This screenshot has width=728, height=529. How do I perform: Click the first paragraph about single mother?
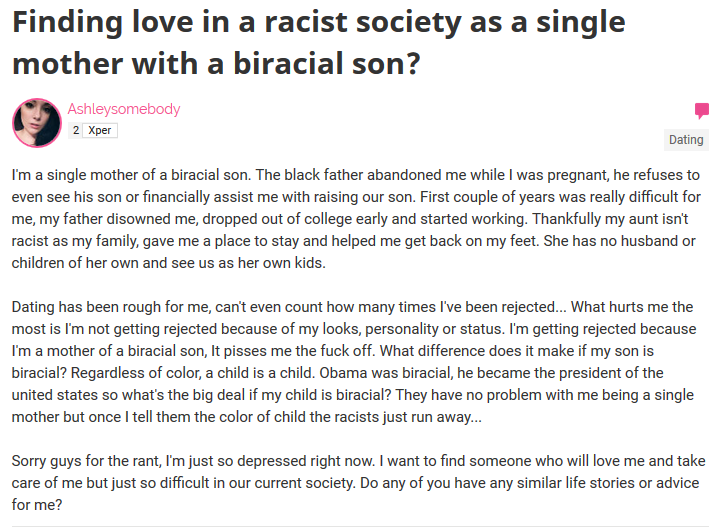tap(356, 219)
